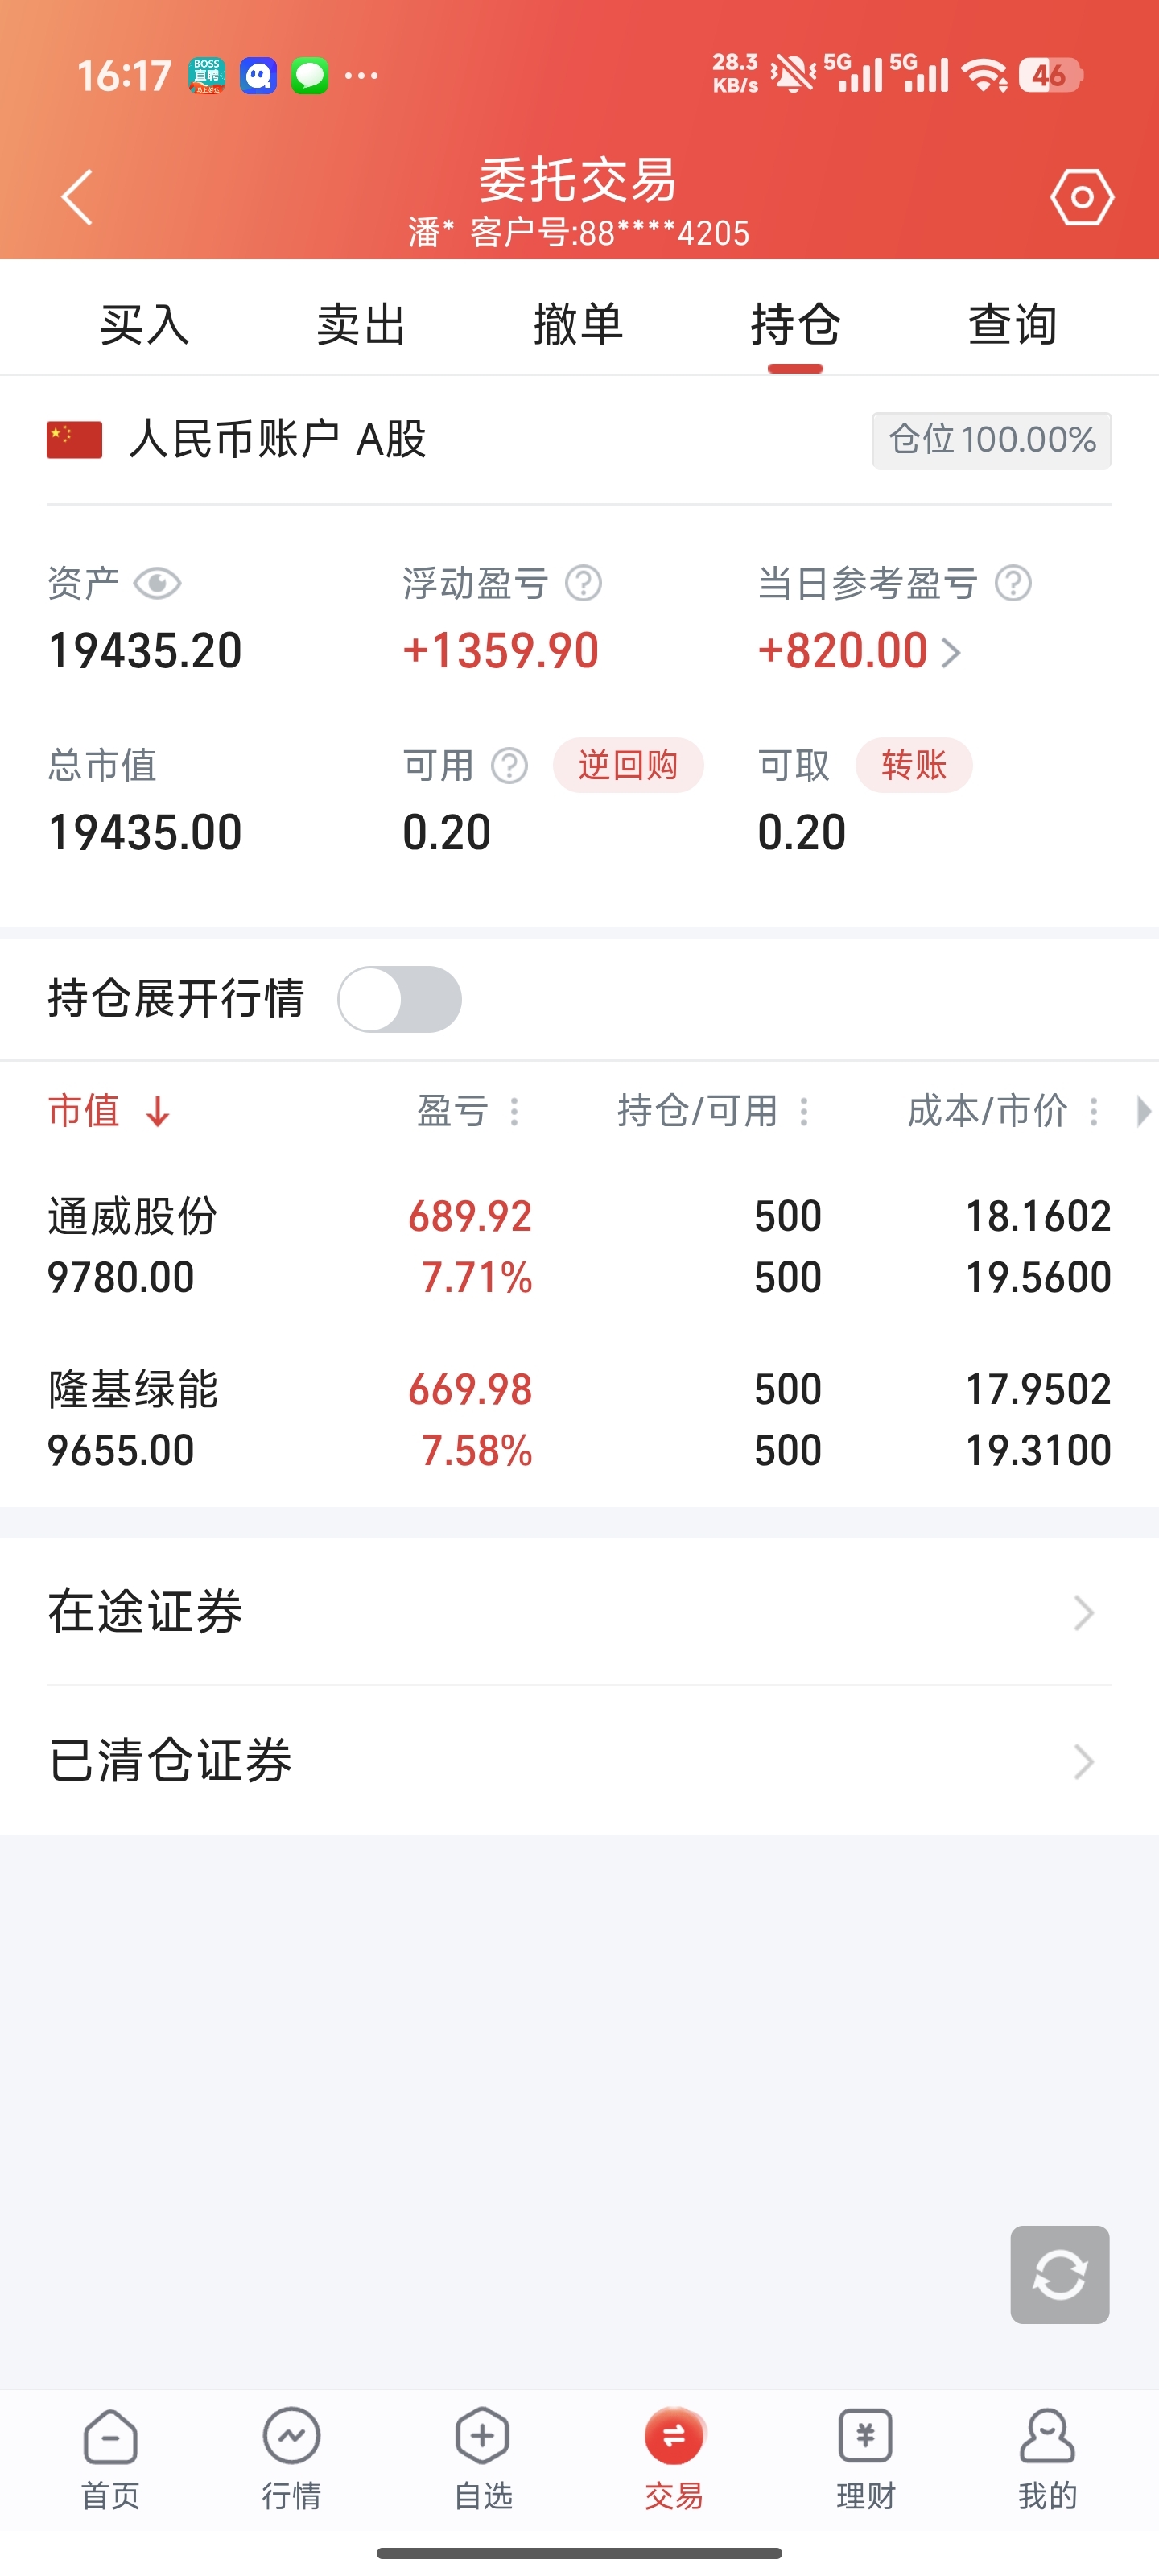Screen dimensions: 1159x2576
Task: Tap the refresh icon button
Action: click(1059, 2274)
